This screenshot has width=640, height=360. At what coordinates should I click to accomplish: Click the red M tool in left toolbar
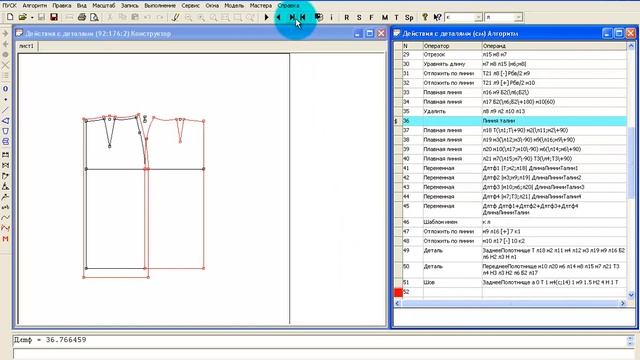click(x=5, y=239)
